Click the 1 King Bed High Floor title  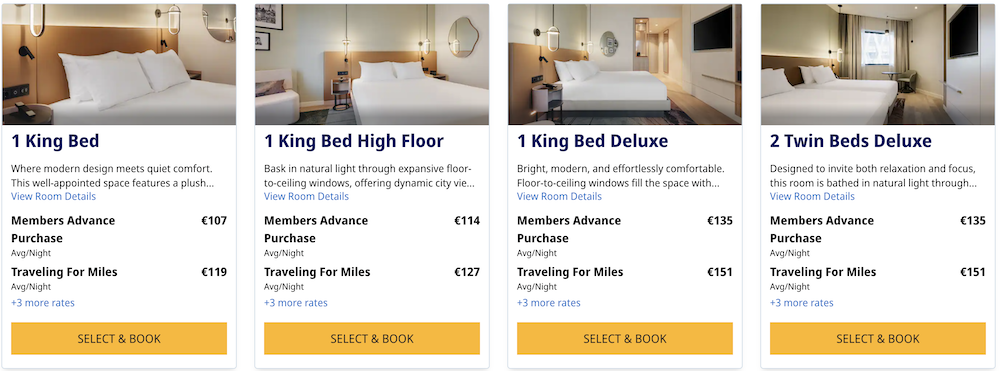pyautogui.click(x=354, y=141)
